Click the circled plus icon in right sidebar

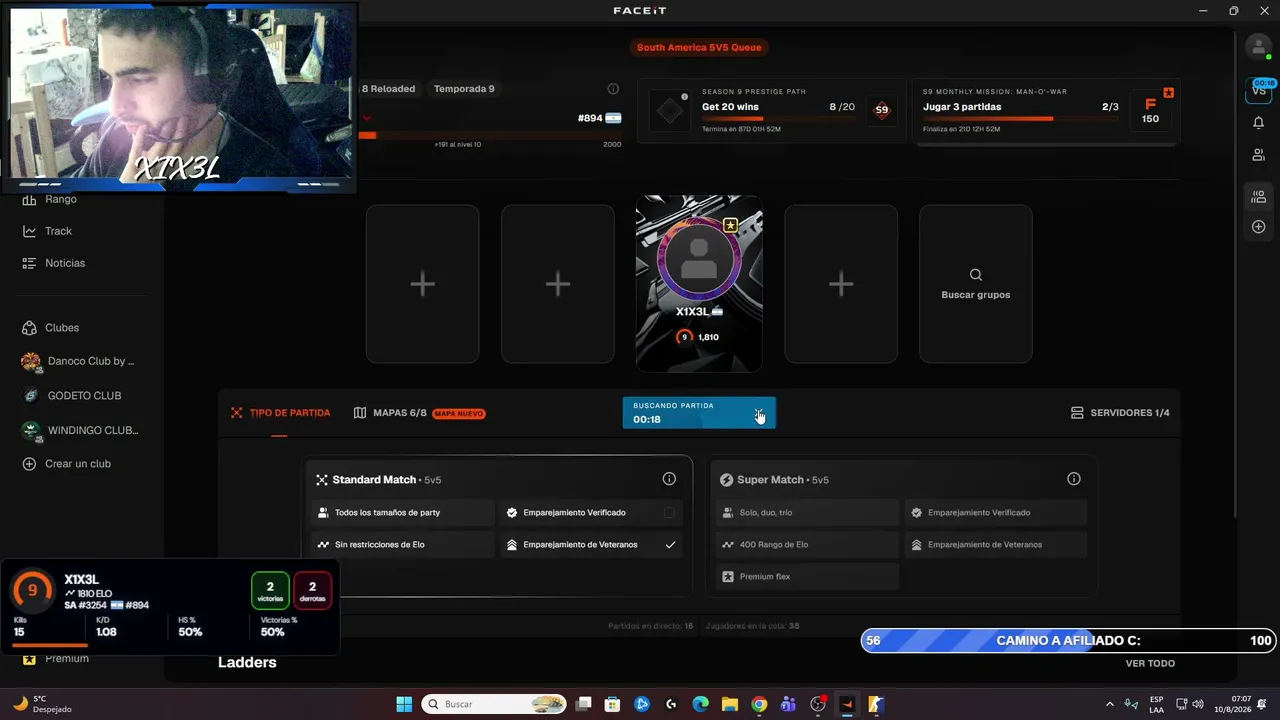click(1258, 227)
